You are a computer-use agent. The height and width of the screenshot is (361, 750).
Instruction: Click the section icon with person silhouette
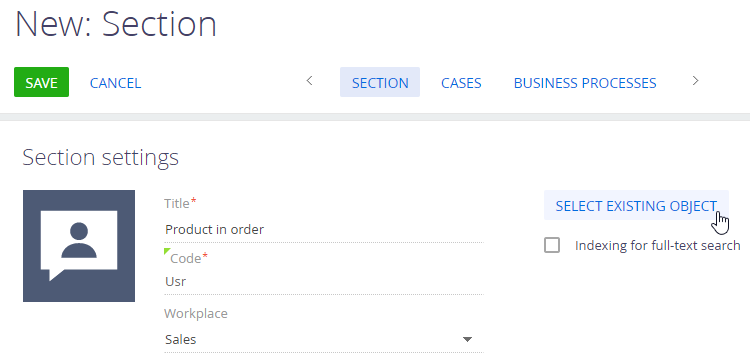point(79,246)
